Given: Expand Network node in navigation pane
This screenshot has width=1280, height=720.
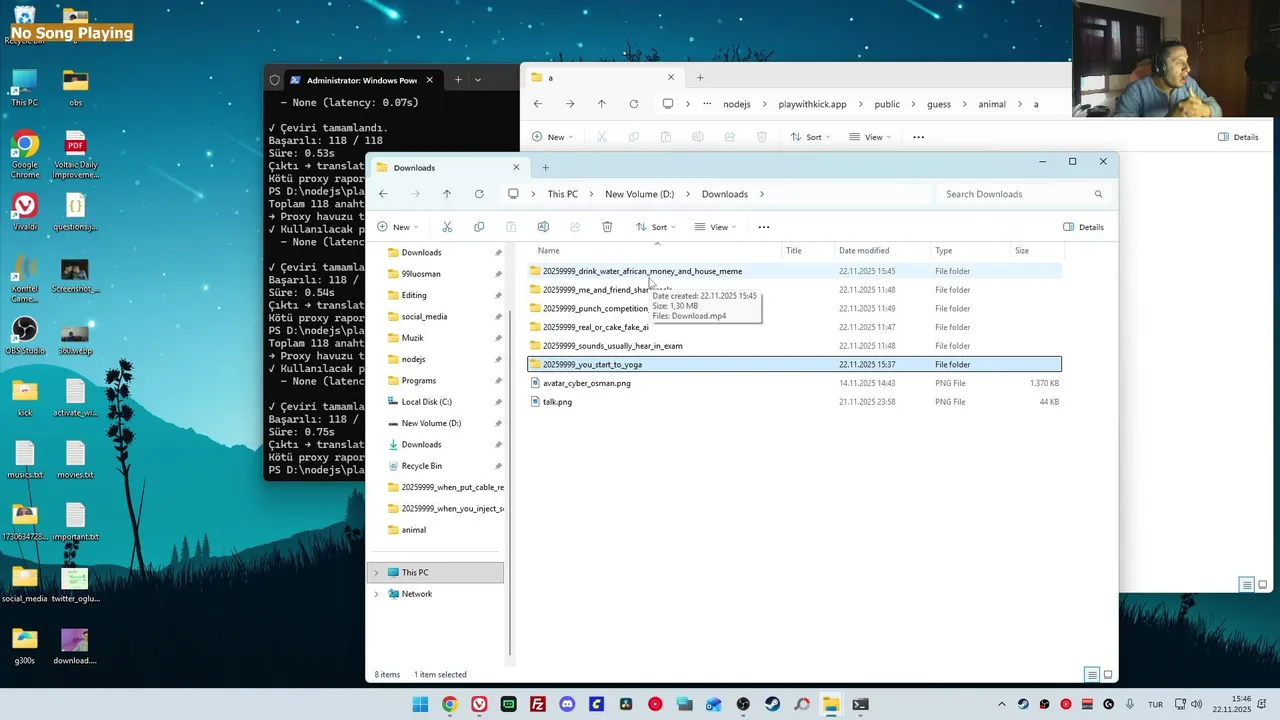Looking at the screenshot, I should (x=377, y=594).
